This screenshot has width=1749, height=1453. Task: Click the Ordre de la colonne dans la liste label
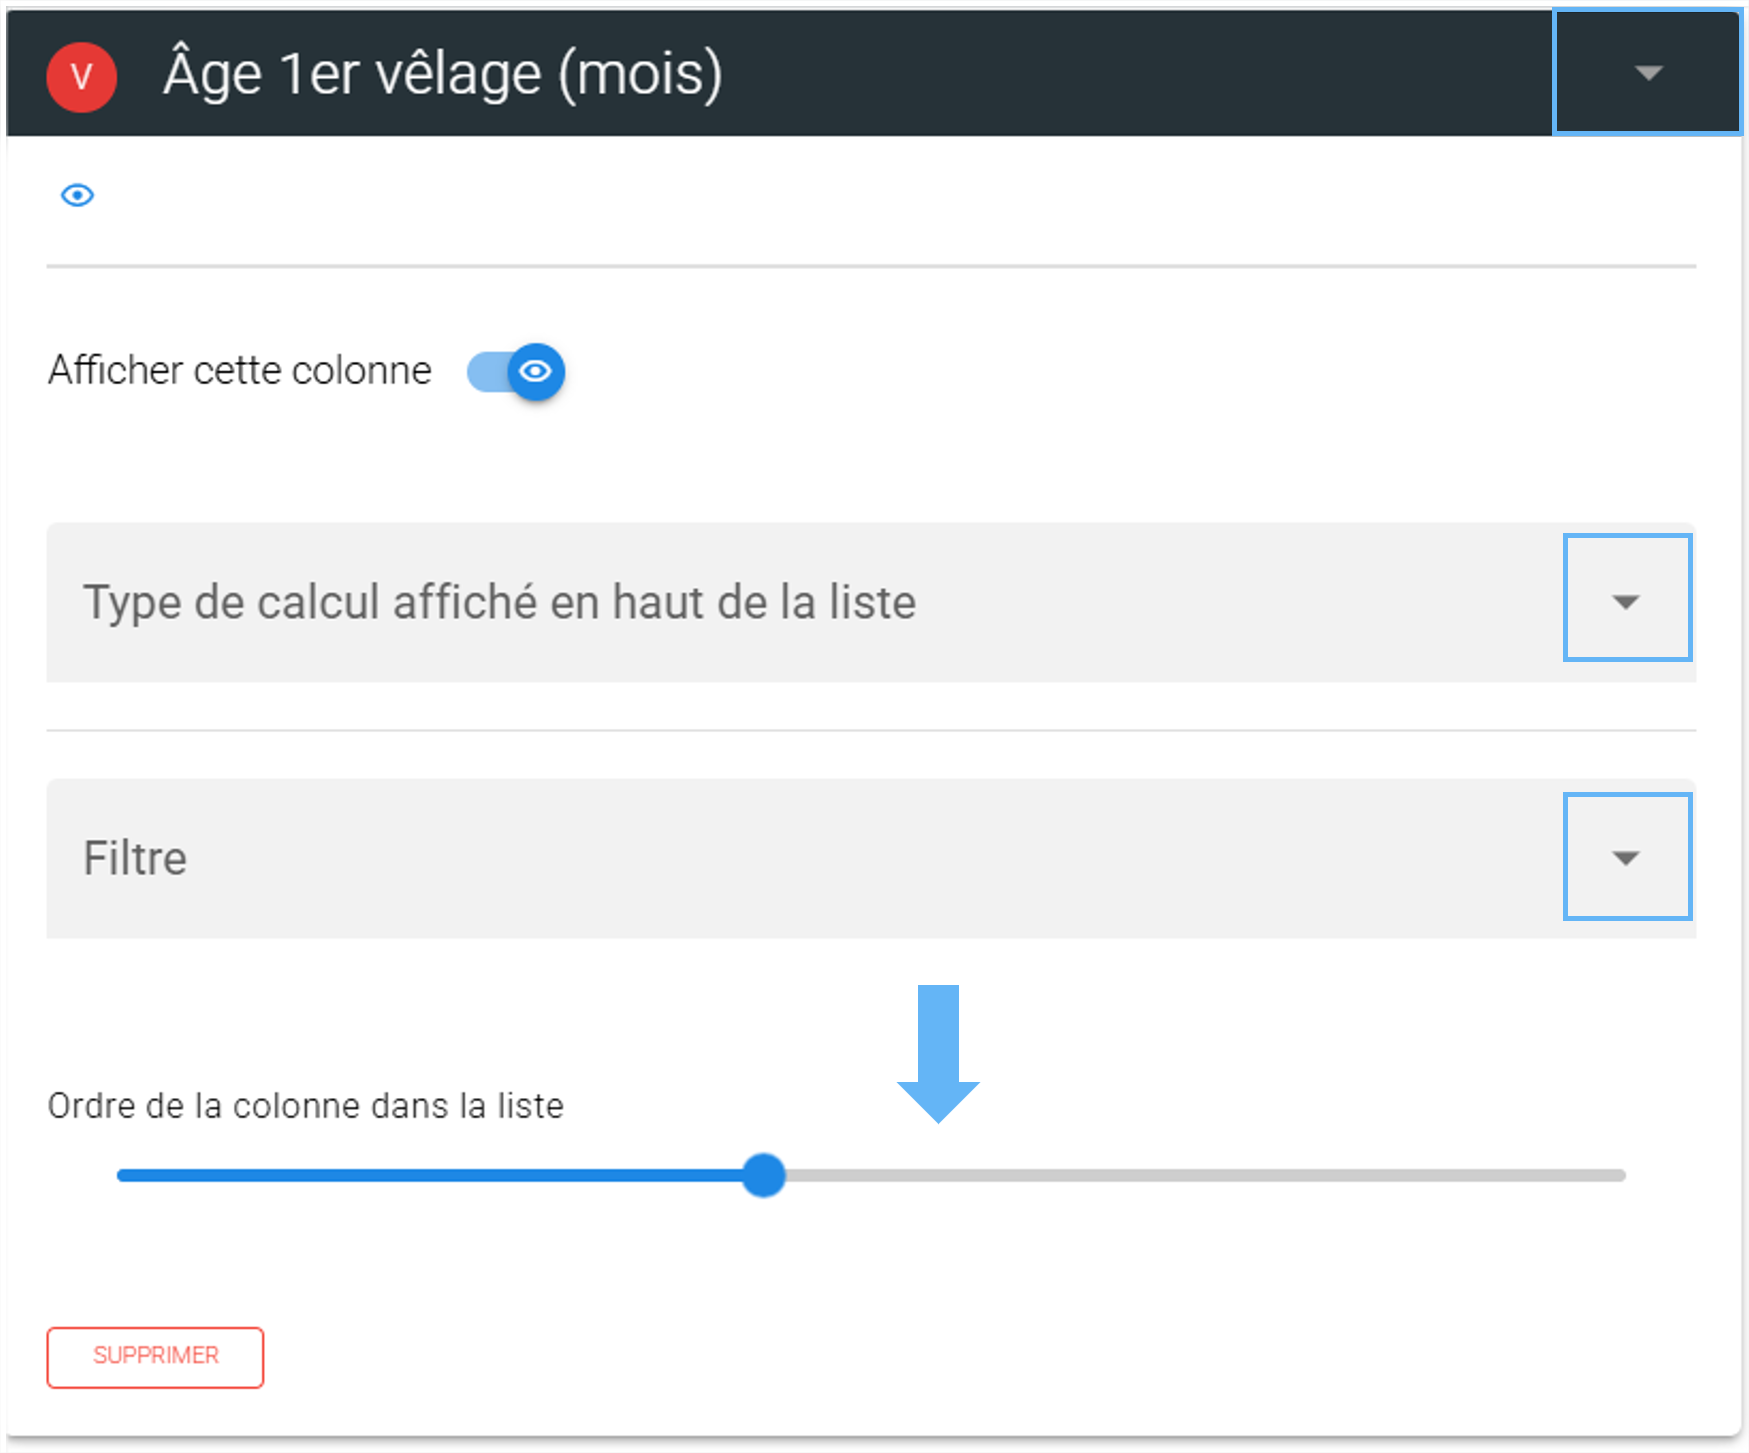(306, 1106)
